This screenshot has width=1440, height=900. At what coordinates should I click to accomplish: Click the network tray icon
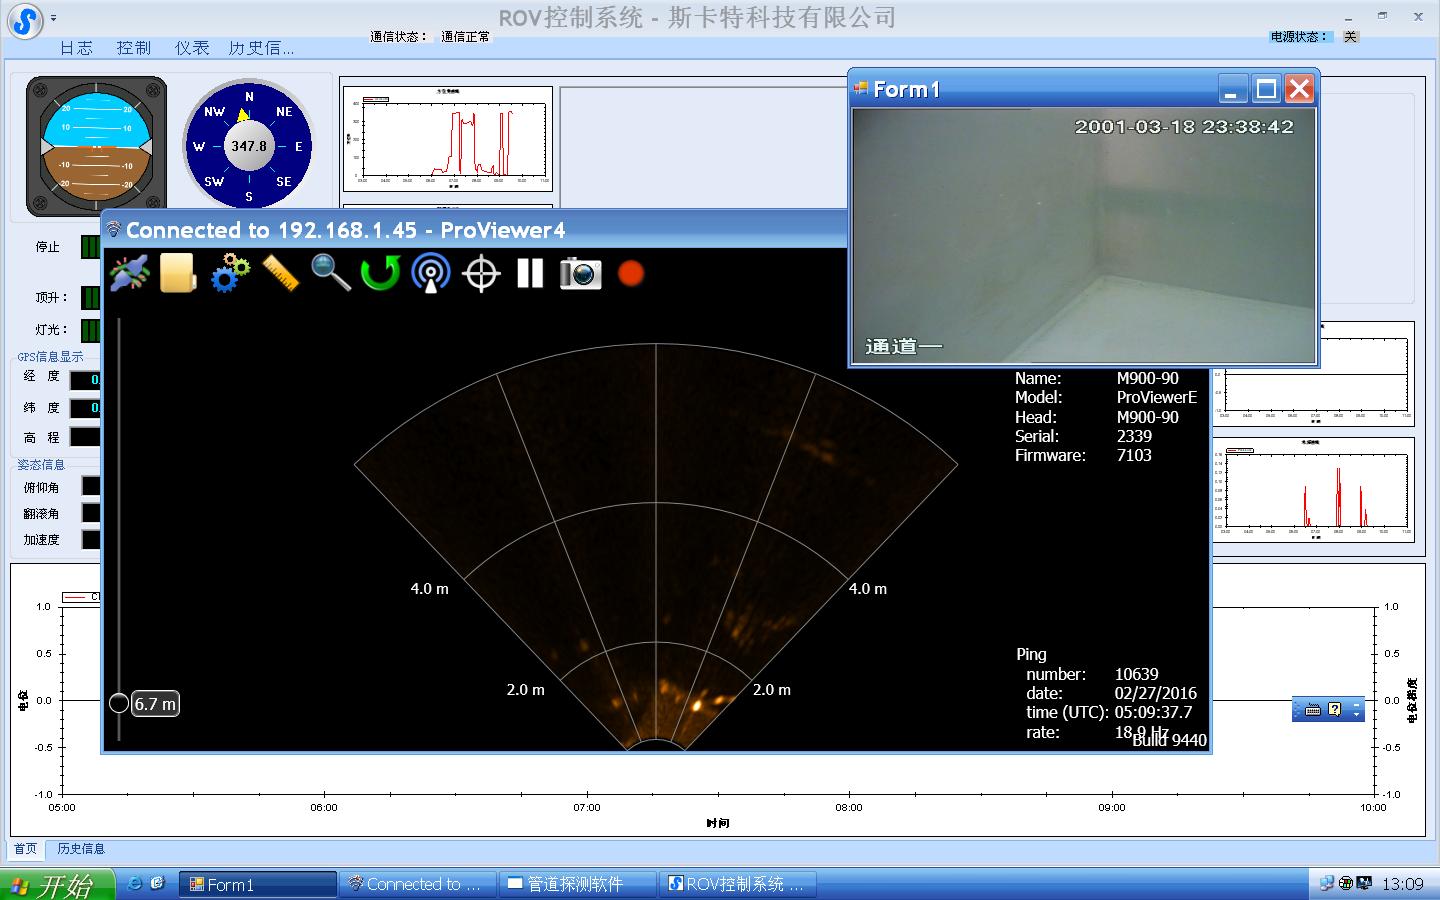click(1327, 884)
